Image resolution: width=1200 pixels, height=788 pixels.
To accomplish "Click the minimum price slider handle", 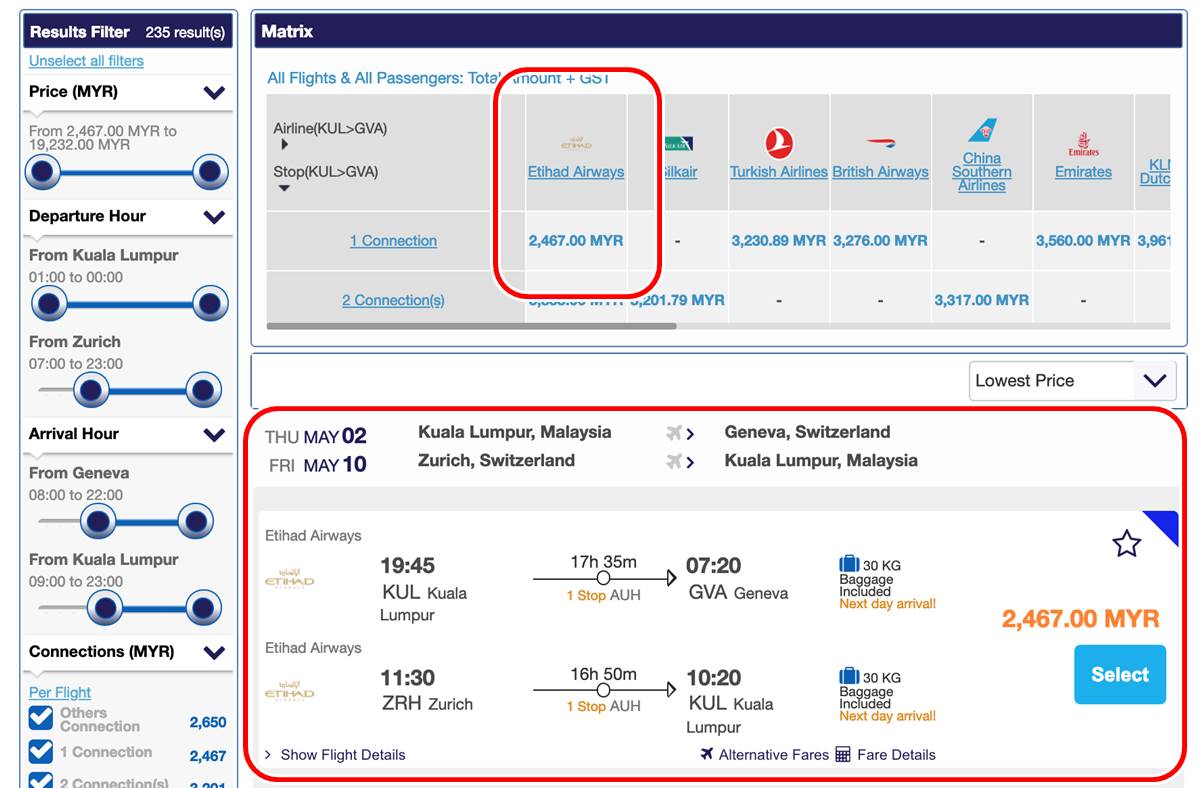I will tap(43, 173).
